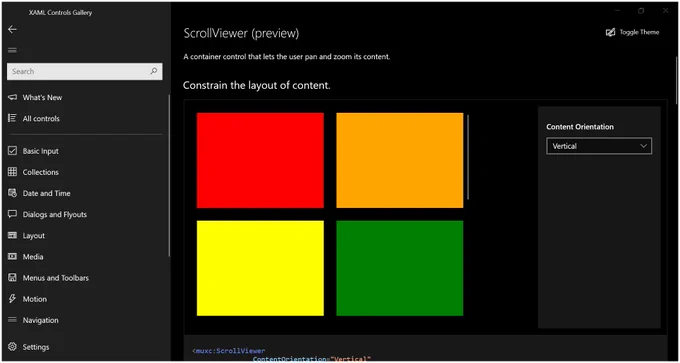Click the All controls list icon

(x=13, y=118)
